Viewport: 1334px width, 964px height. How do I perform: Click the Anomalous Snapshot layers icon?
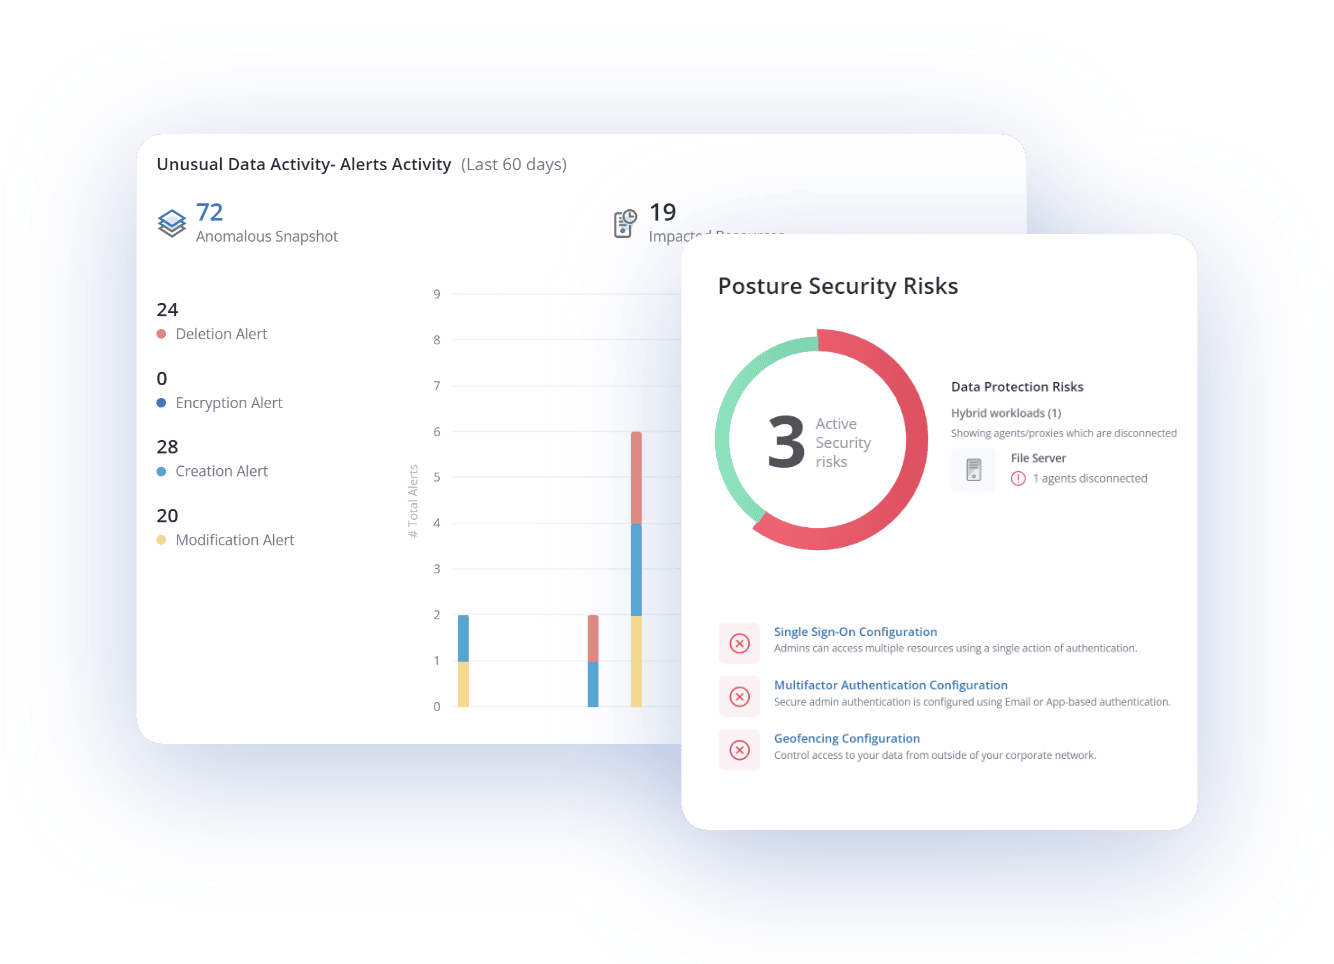[x=172, y=223]
